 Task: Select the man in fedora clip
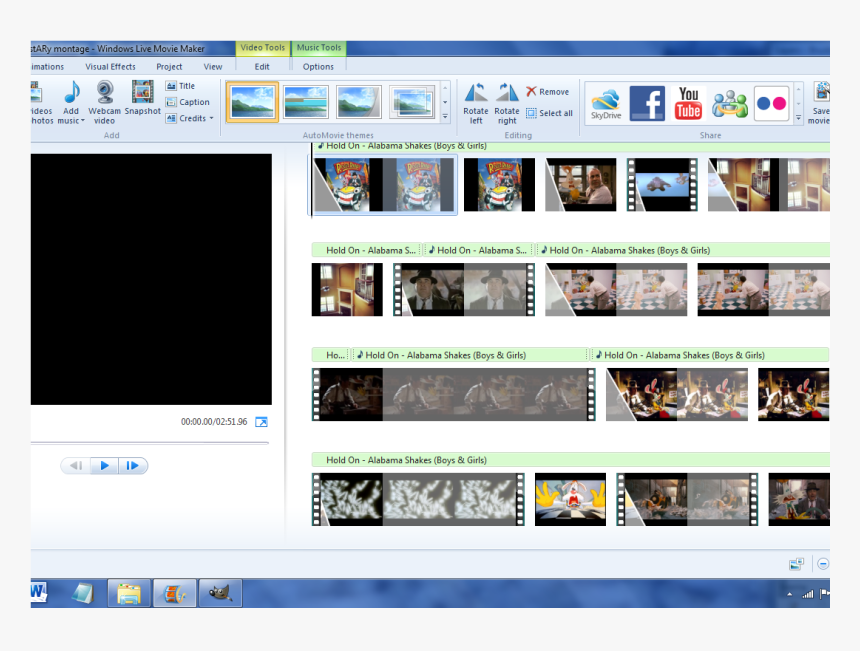(x=464, y=290)
